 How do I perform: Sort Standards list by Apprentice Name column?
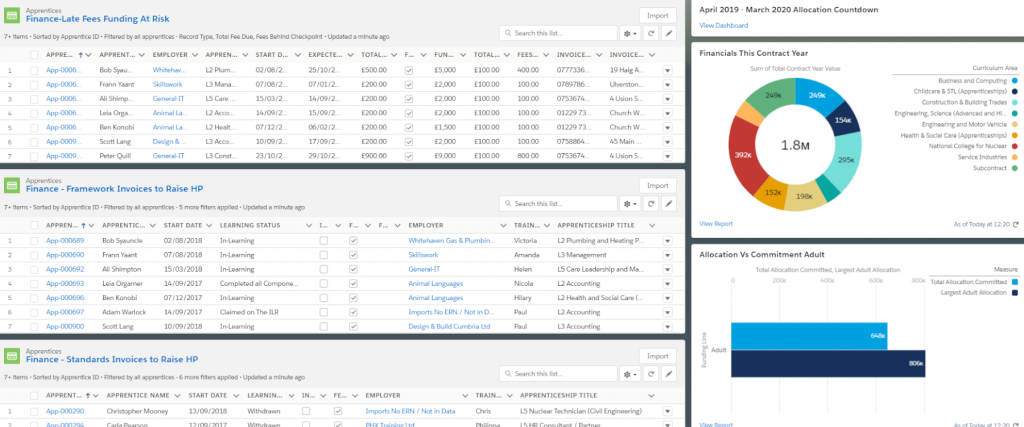pos(138,396)
